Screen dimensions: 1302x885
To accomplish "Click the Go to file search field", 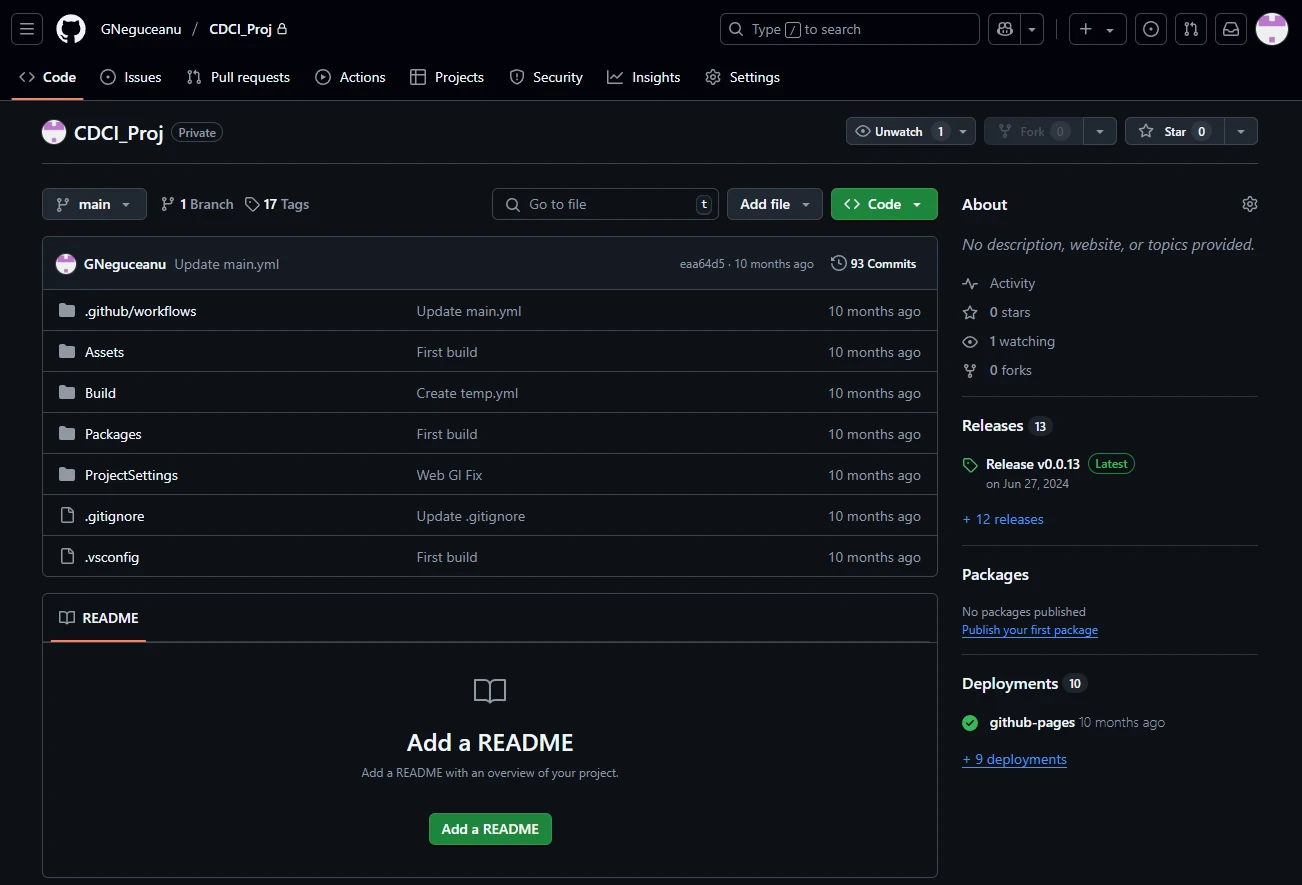I will [604, 203].
